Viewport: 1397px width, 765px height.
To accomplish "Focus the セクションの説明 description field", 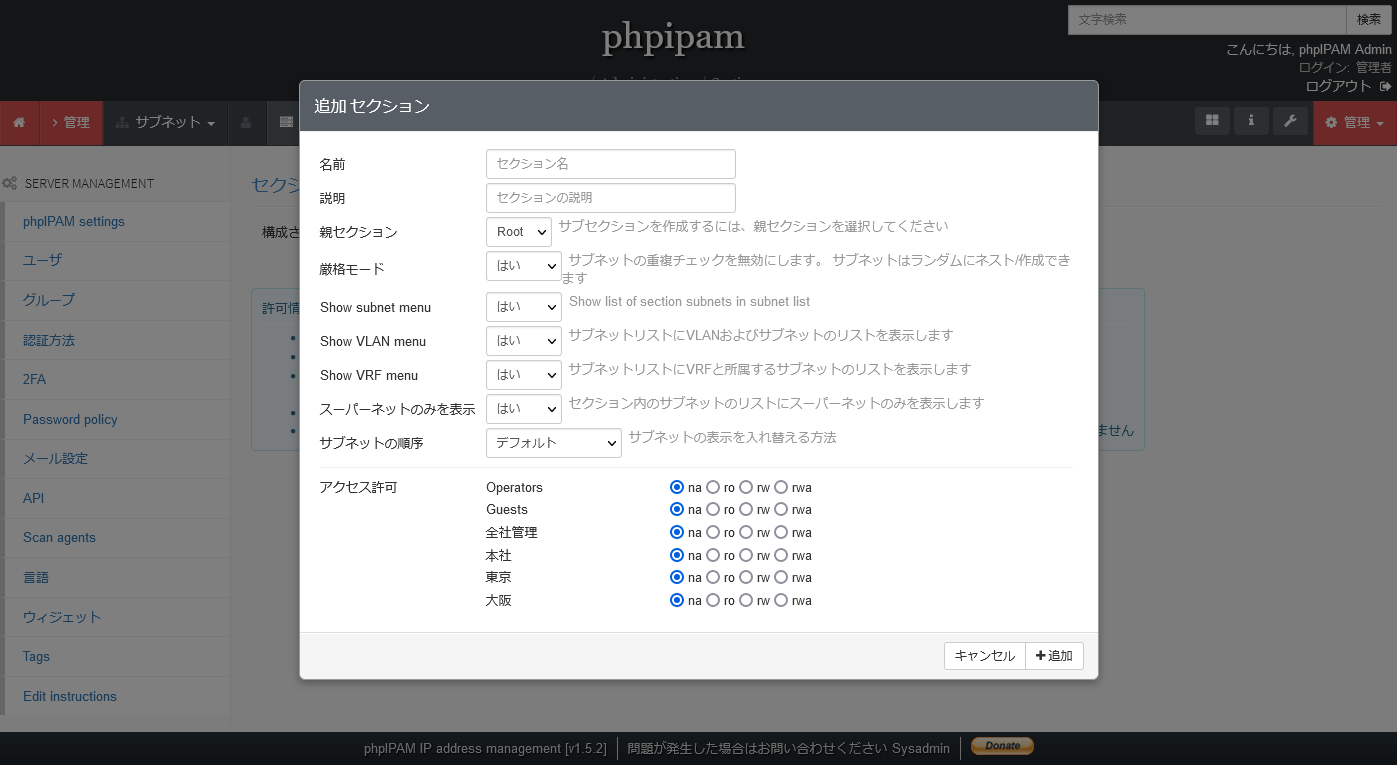I will (611, 198).
